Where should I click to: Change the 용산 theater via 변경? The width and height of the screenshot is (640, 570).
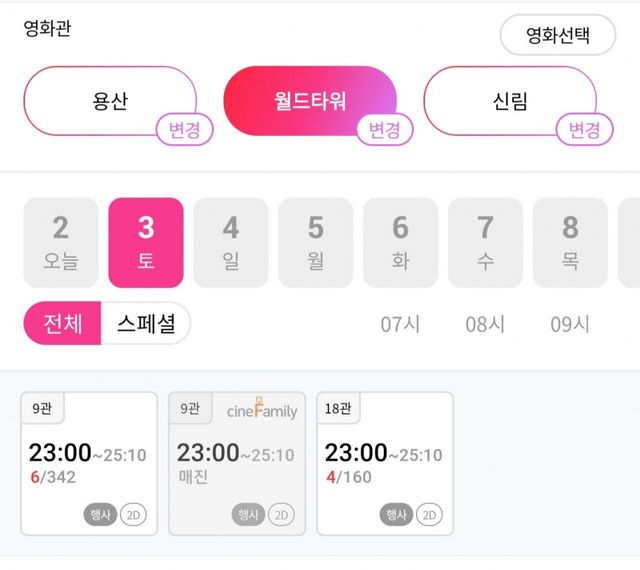coord(185,130)
